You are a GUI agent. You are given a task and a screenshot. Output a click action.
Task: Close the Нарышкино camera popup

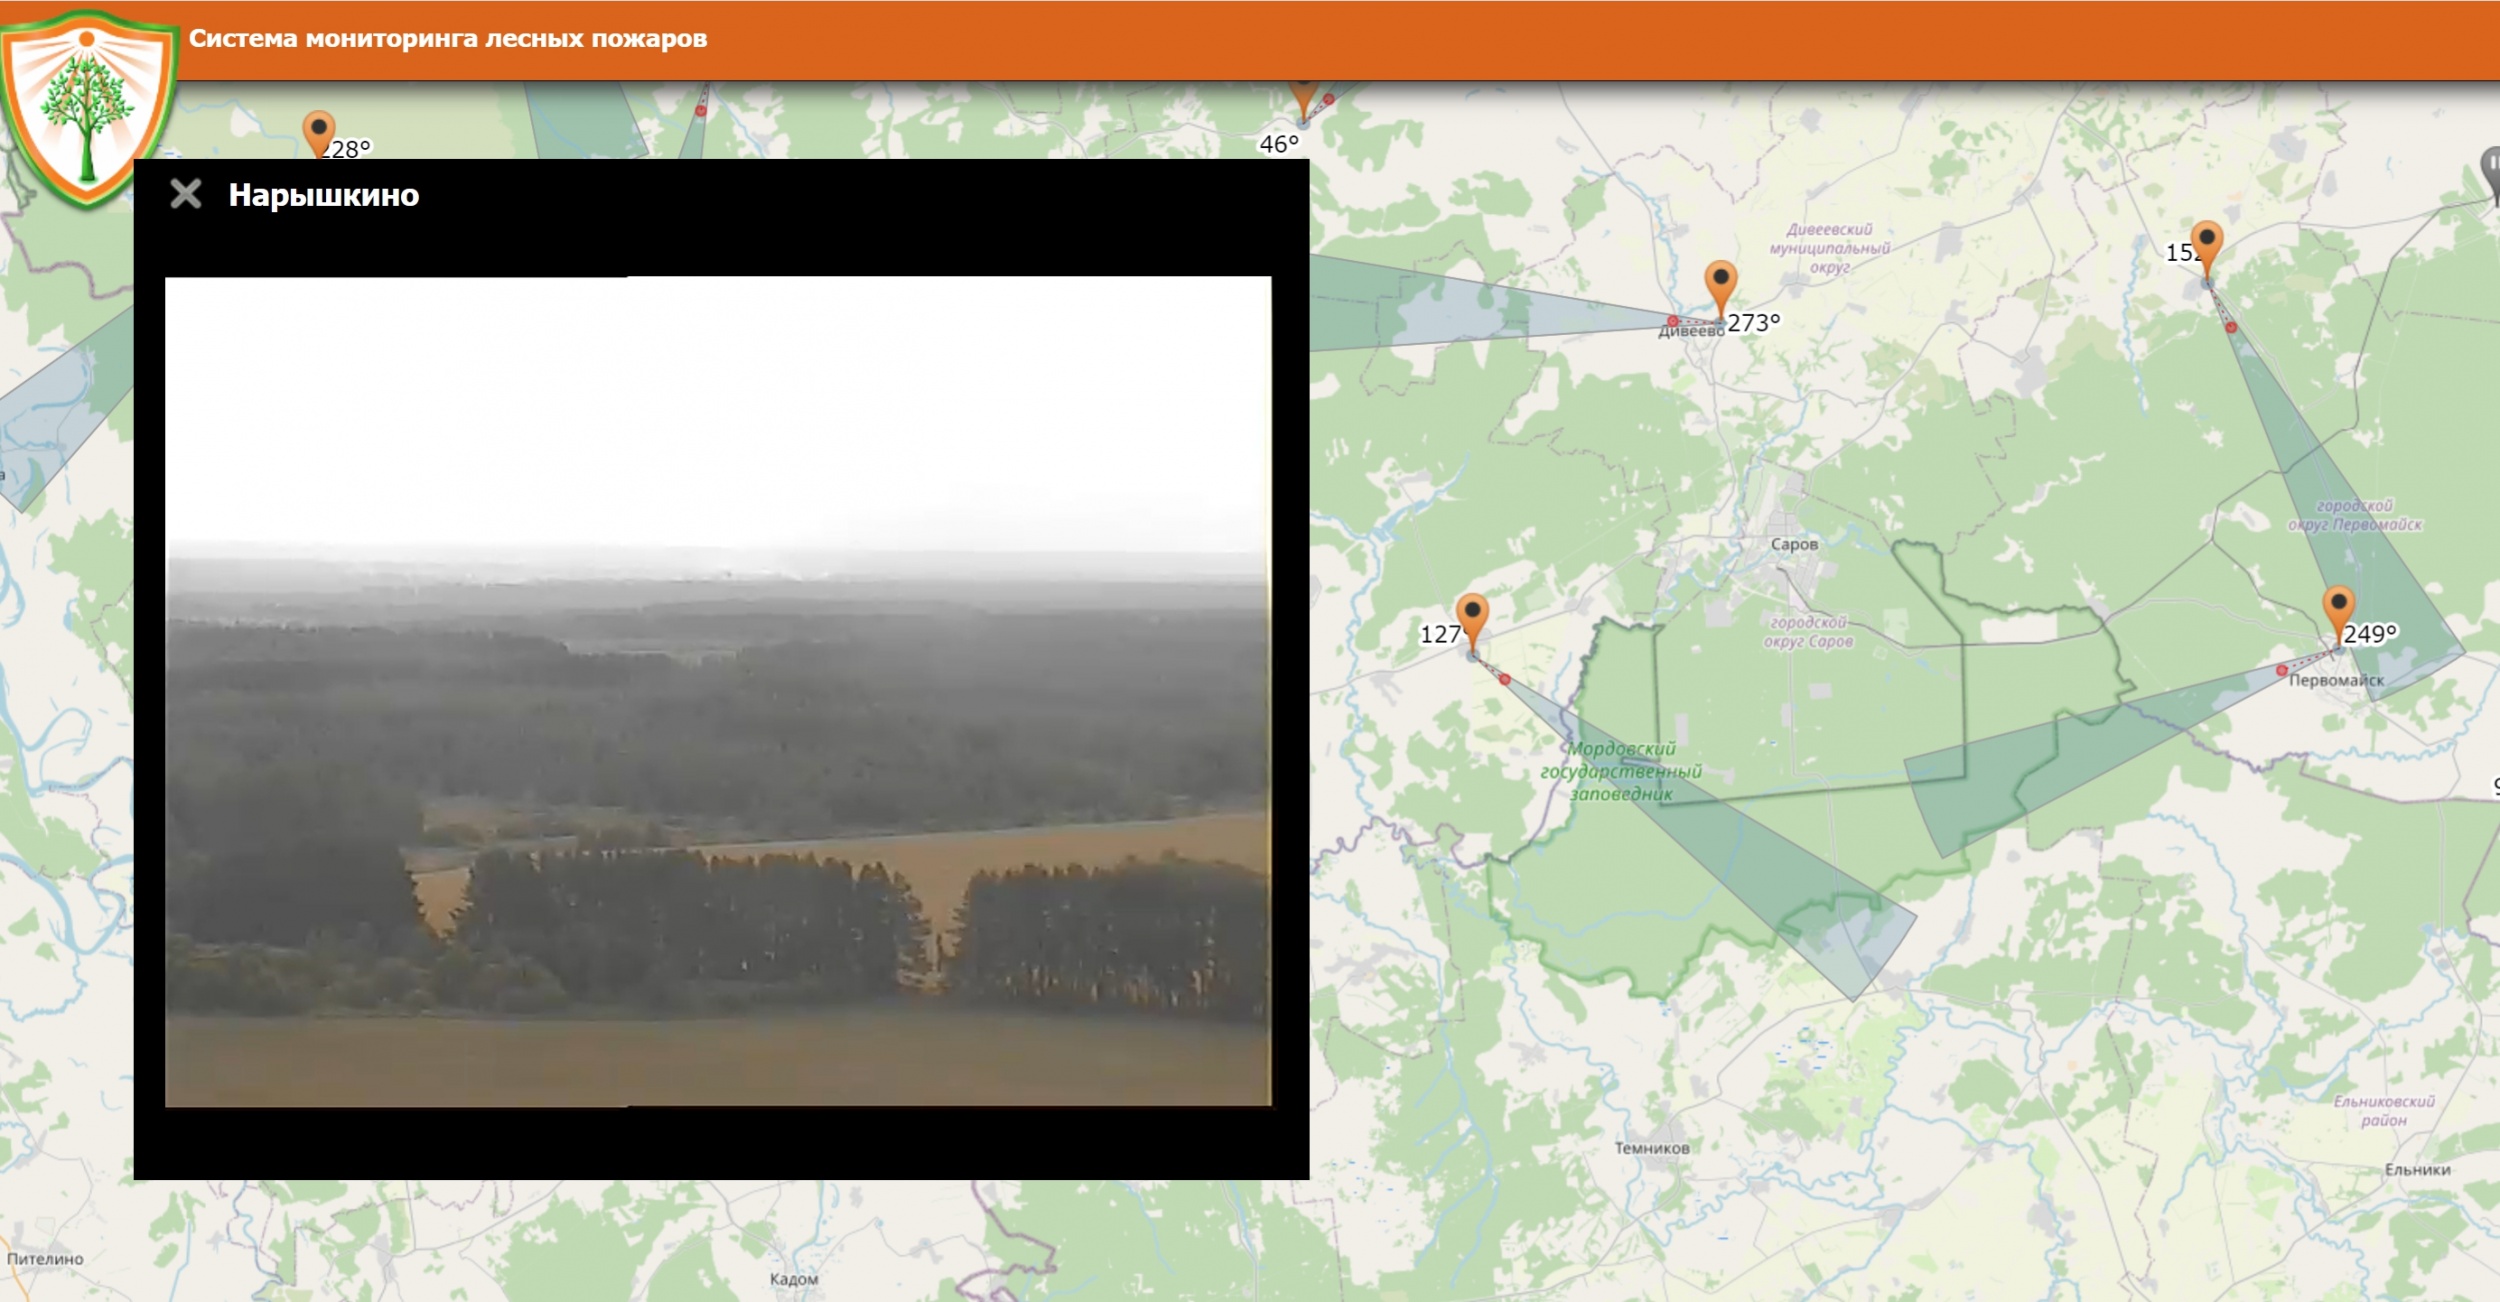[x=186, y=194]
